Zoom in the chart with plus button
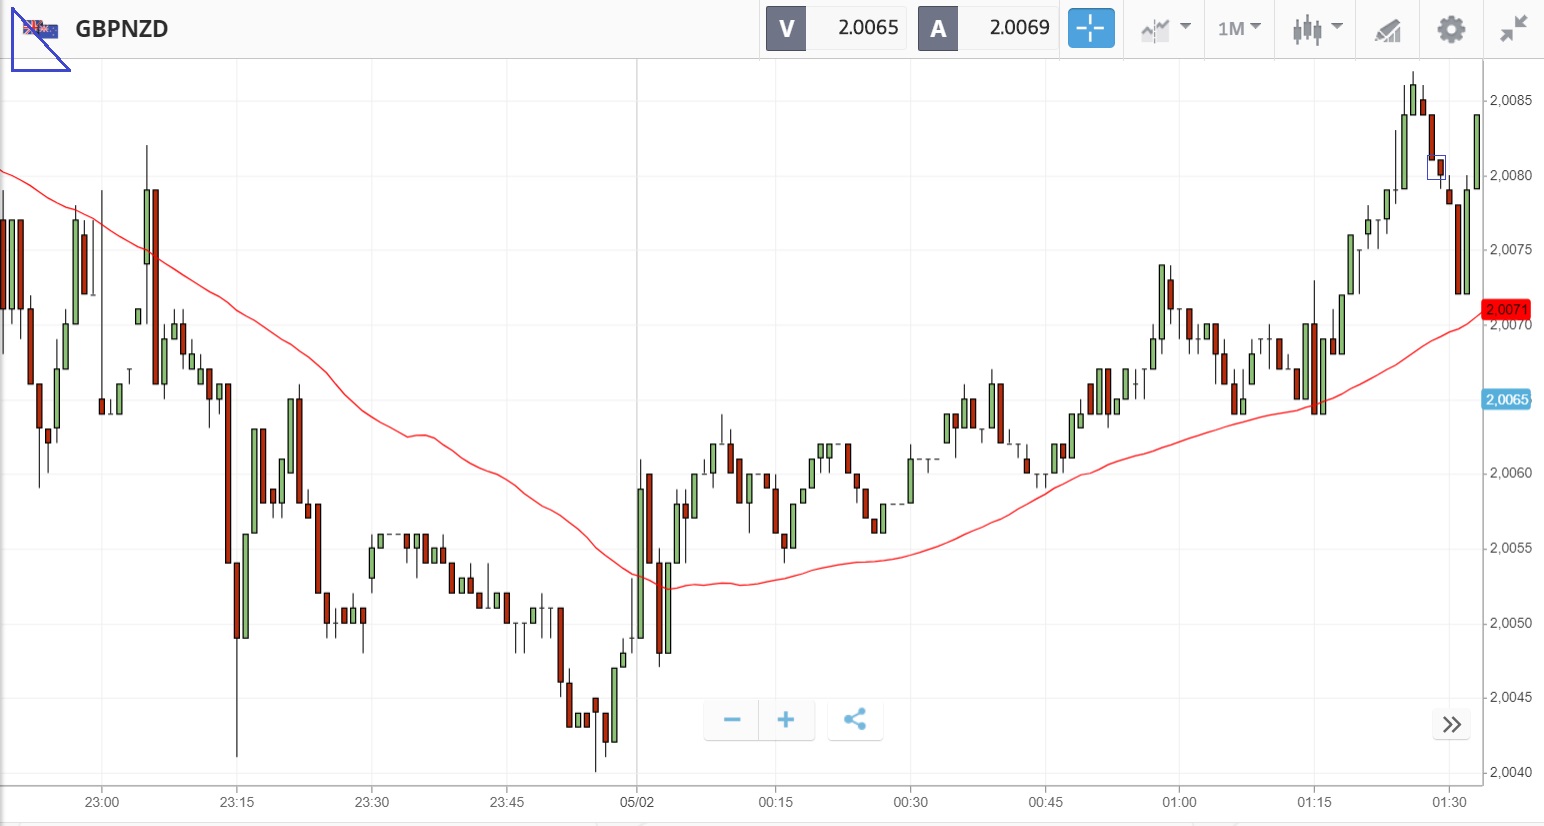Viewport: 1544px width, 826px height. (786, 720)
